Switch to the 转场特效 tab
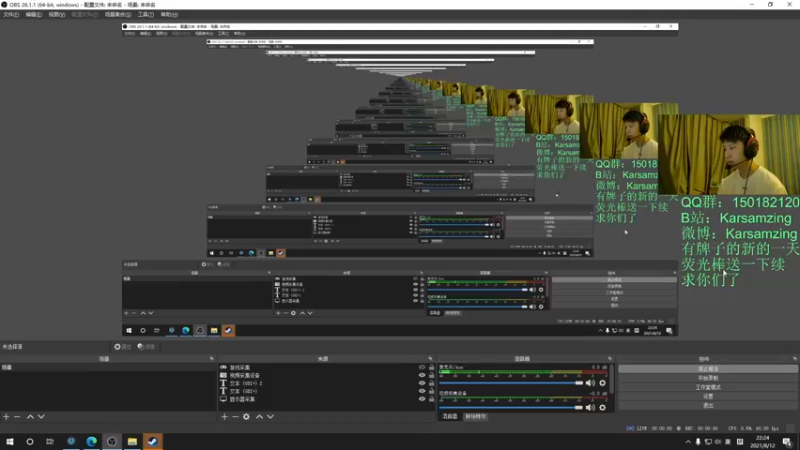800x450 pixels. click(476, 417)
